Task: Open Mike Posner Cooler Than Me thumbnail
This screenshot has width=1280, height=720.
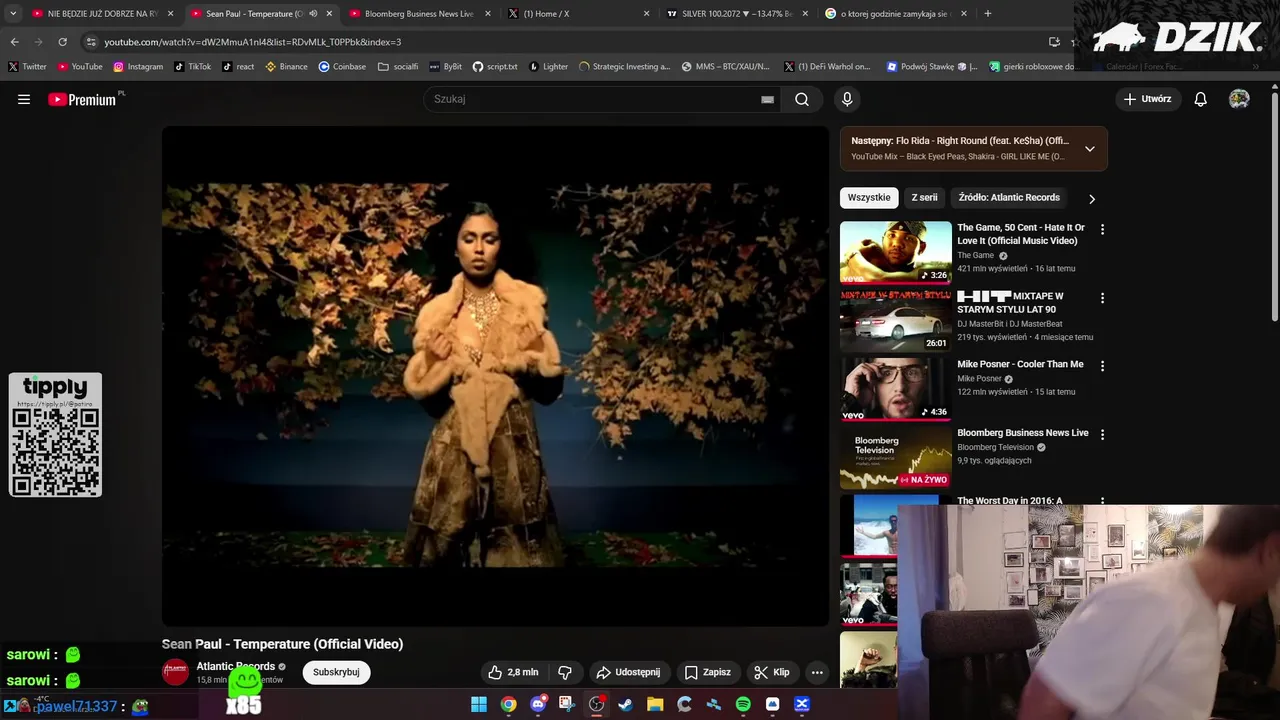Action: [896, 389]
